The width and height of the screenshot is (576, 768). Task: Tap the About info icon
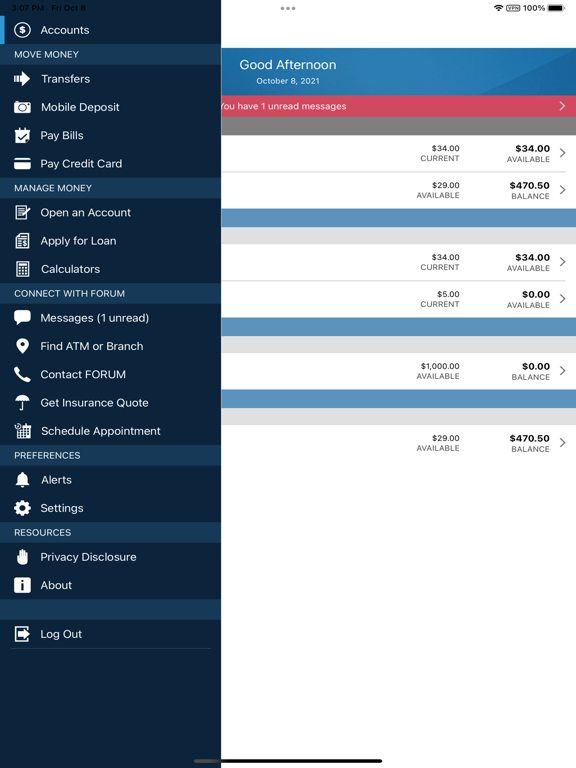[22, 585]
